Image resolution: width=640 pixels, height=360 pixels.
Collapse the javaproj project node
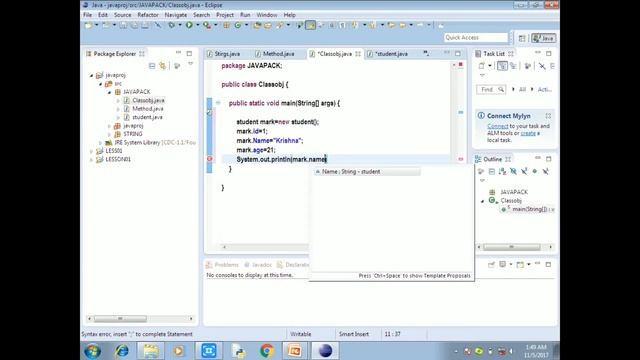click(x=92, y=76)
